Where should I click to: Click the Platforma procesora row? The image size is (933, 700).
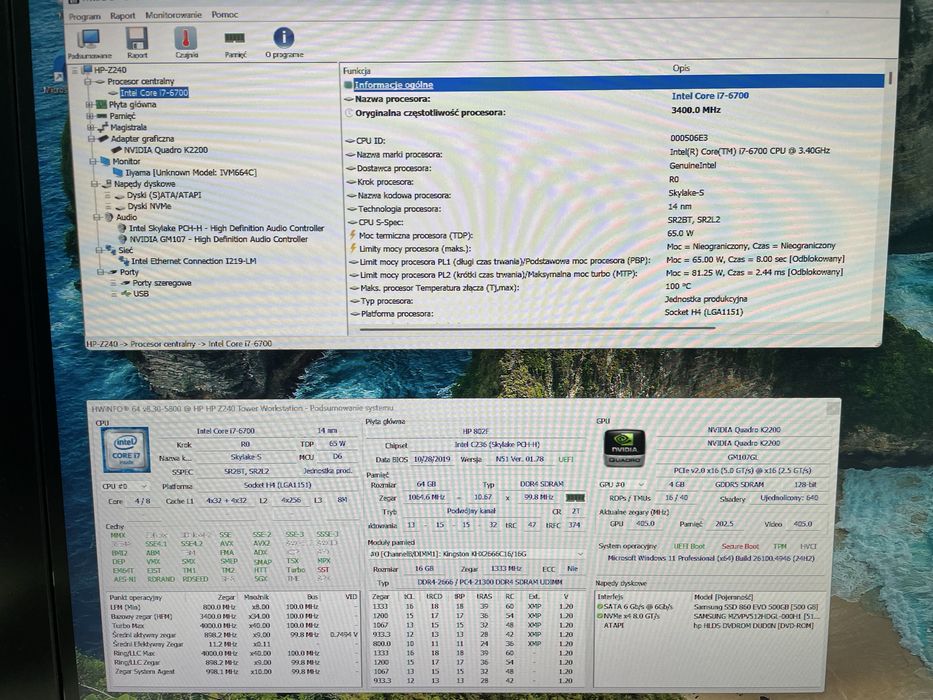[613, 313]
